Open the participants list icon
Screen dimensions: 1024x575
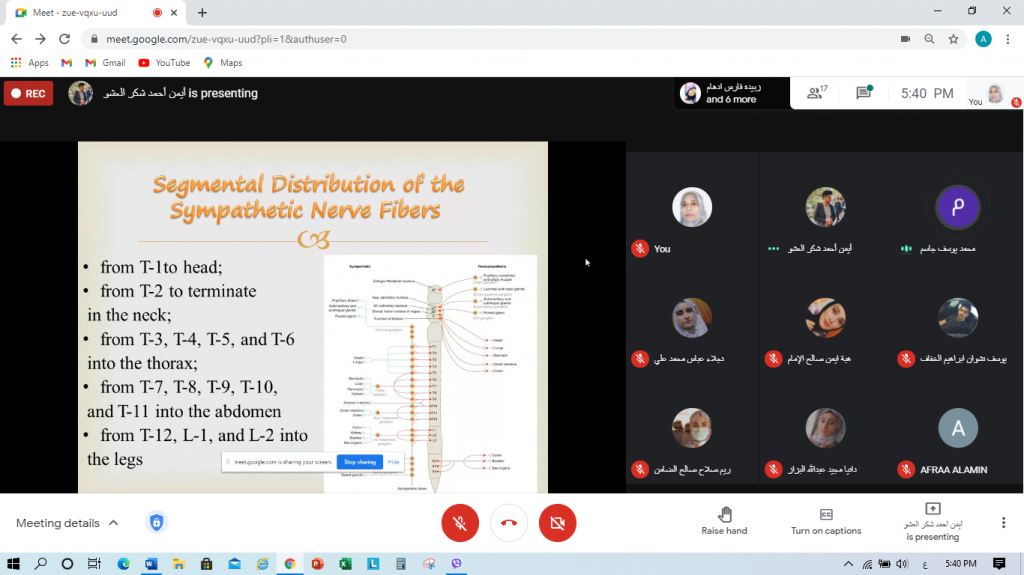coord(817,93)
